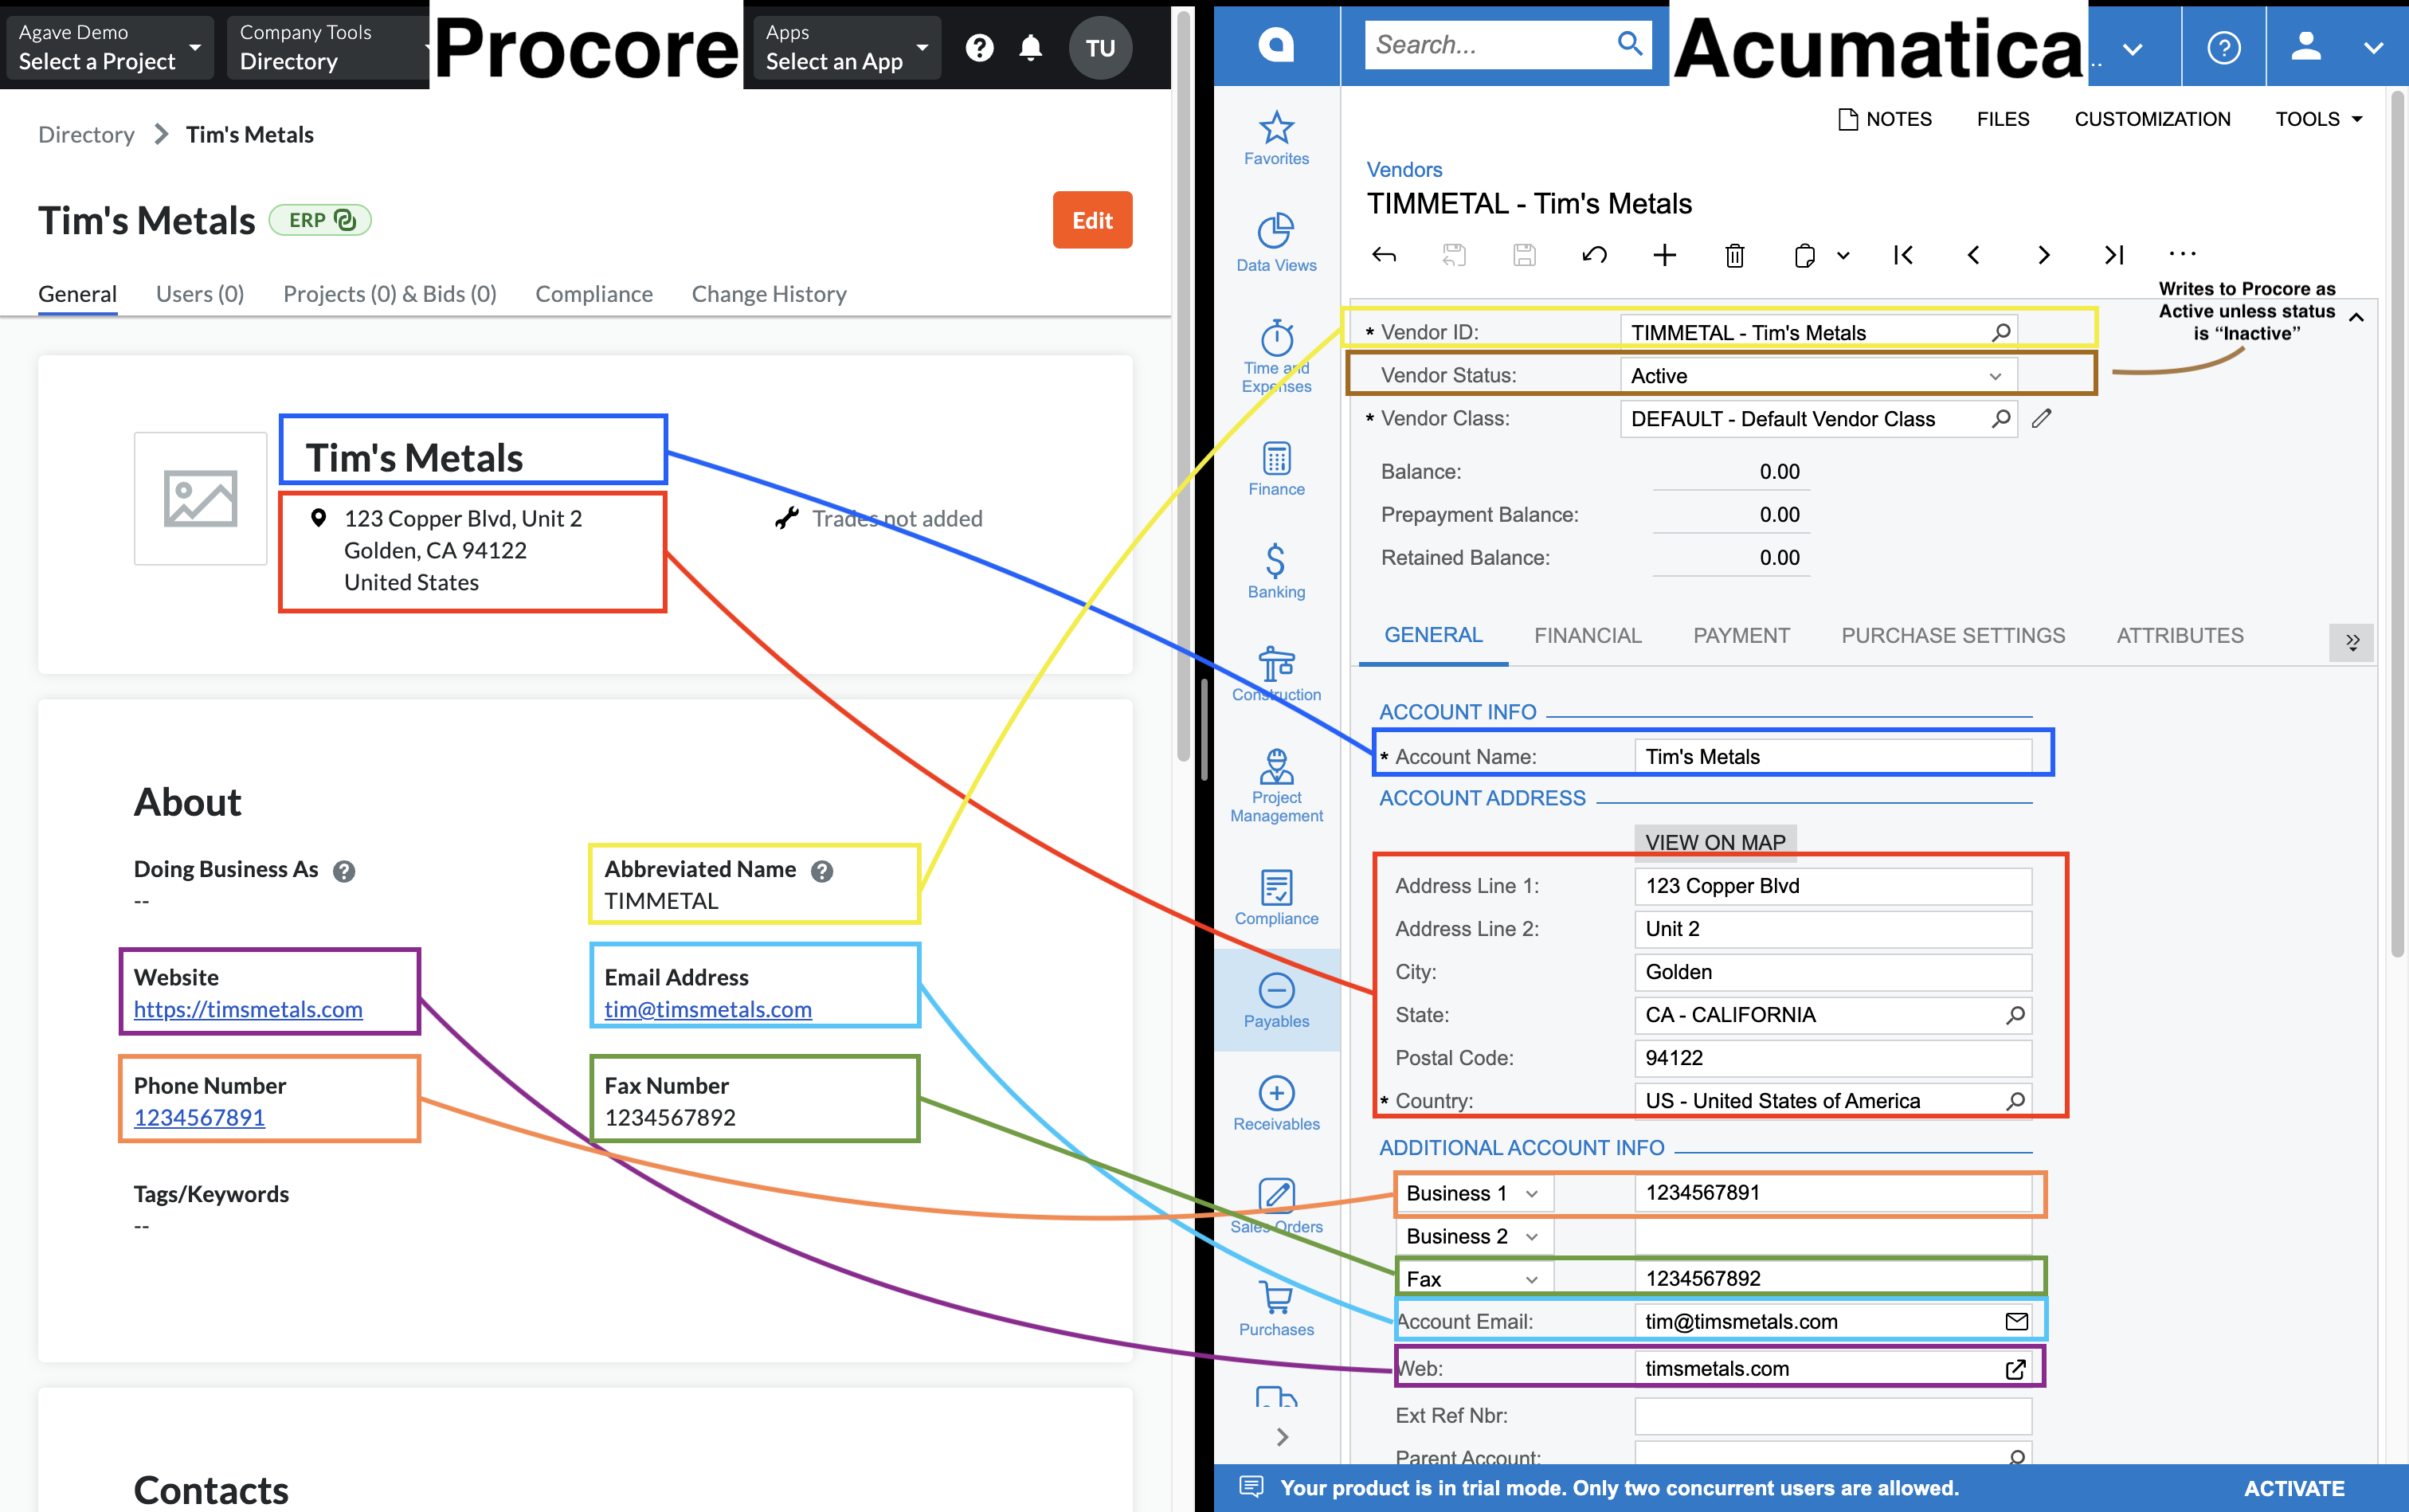The width and height of the screenshot is (2409, 1512).
Task: Open Business 2 phone type dropdown
Action: [1474, 1236]
